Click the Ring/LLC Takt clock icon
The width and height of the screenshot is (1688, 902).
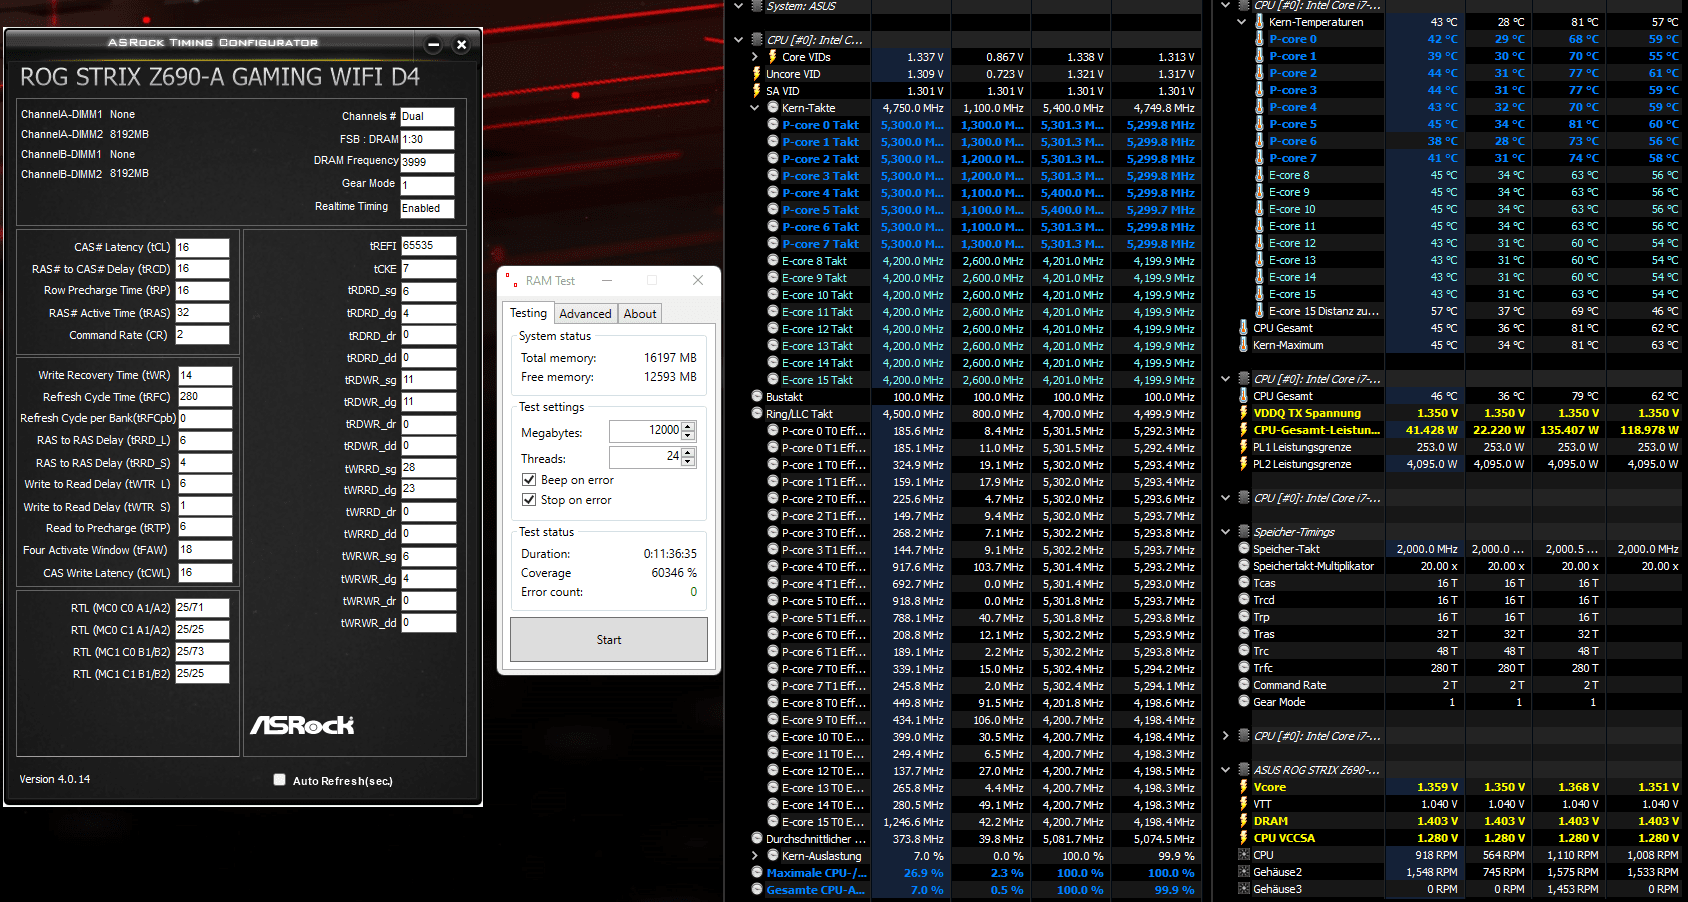click(757, 414)
